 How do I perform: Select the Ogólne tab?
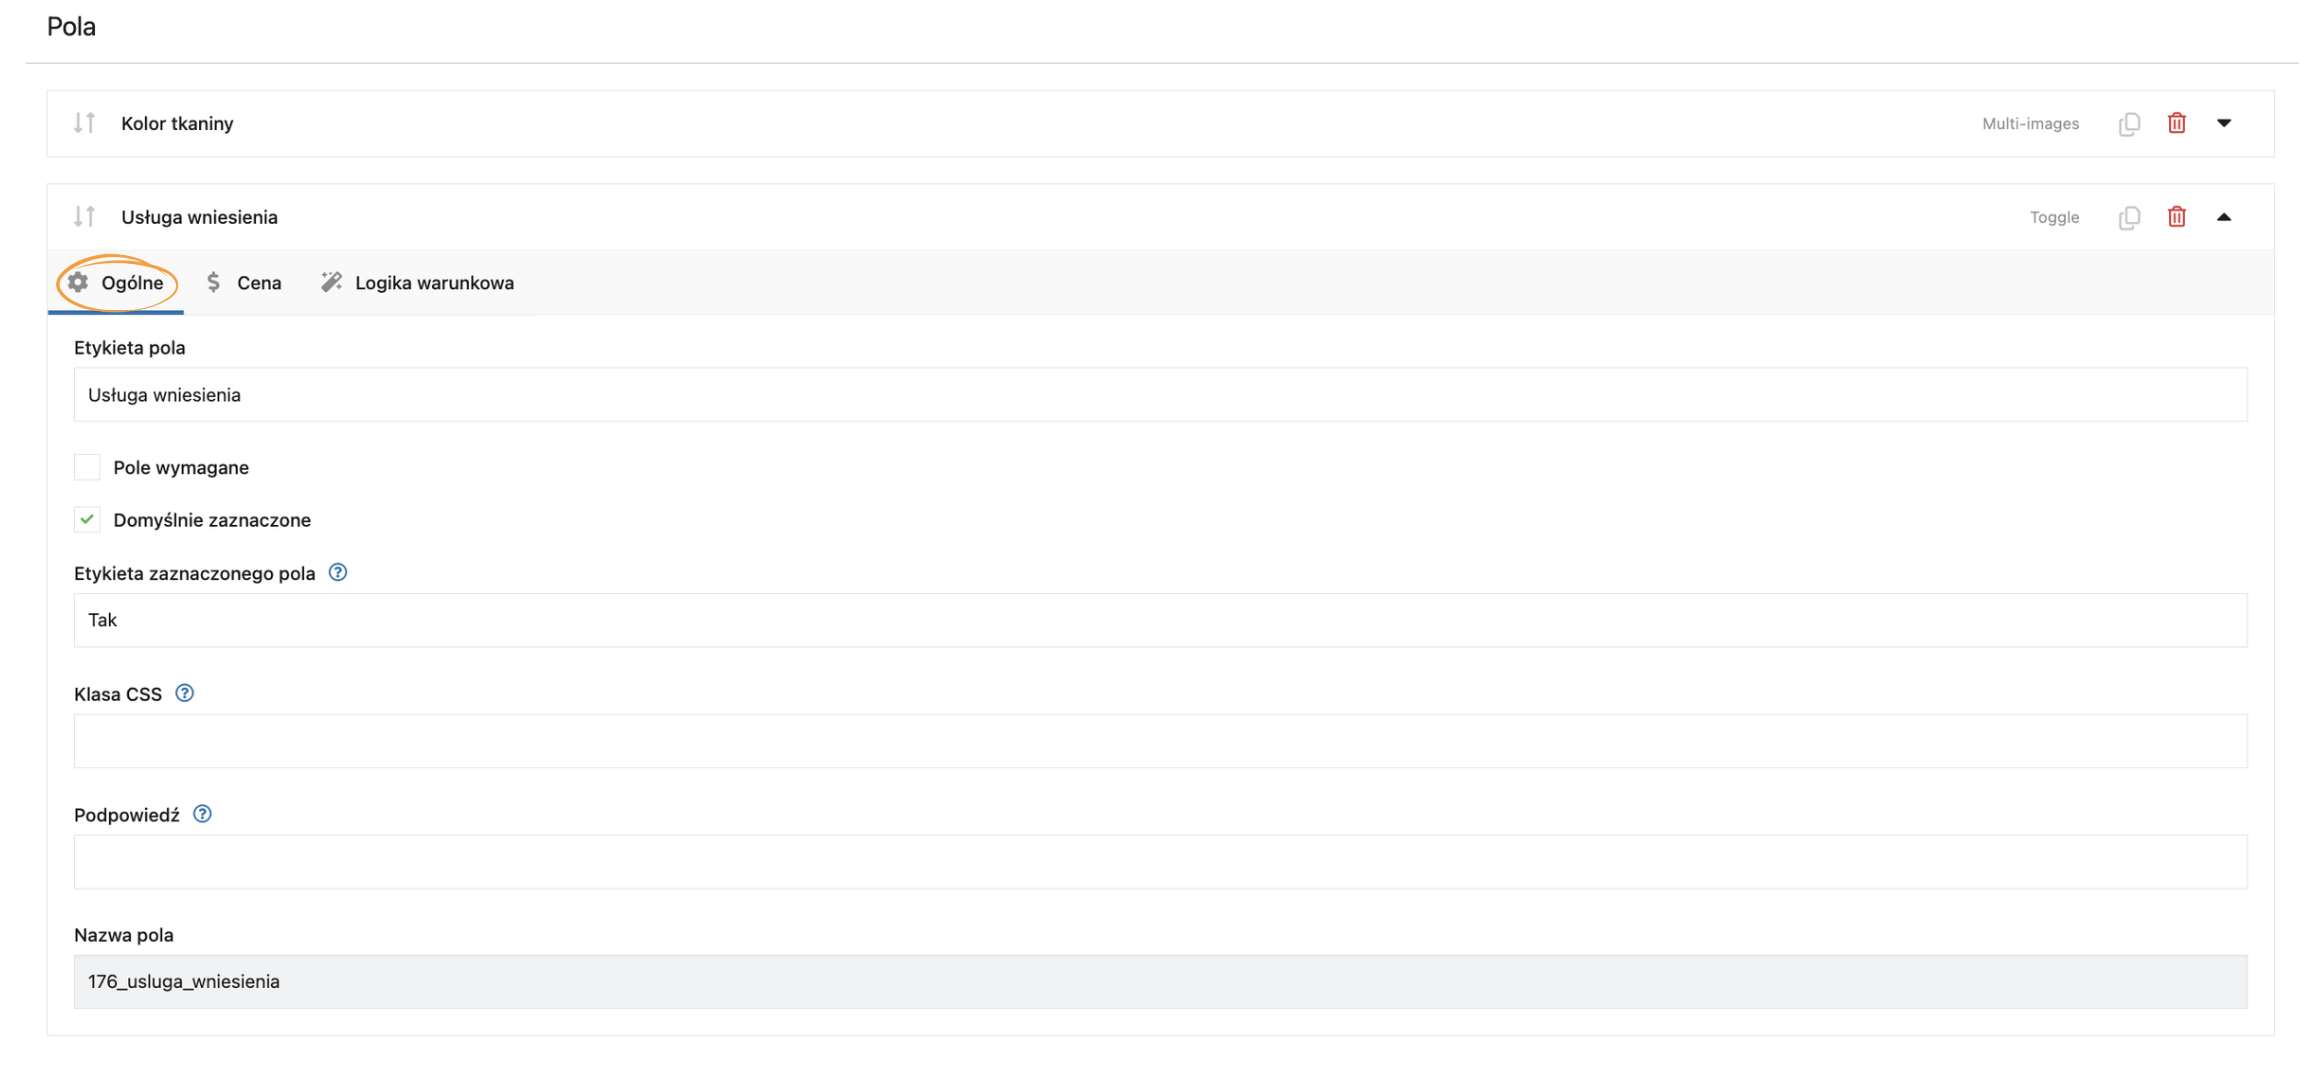[116, 283]
